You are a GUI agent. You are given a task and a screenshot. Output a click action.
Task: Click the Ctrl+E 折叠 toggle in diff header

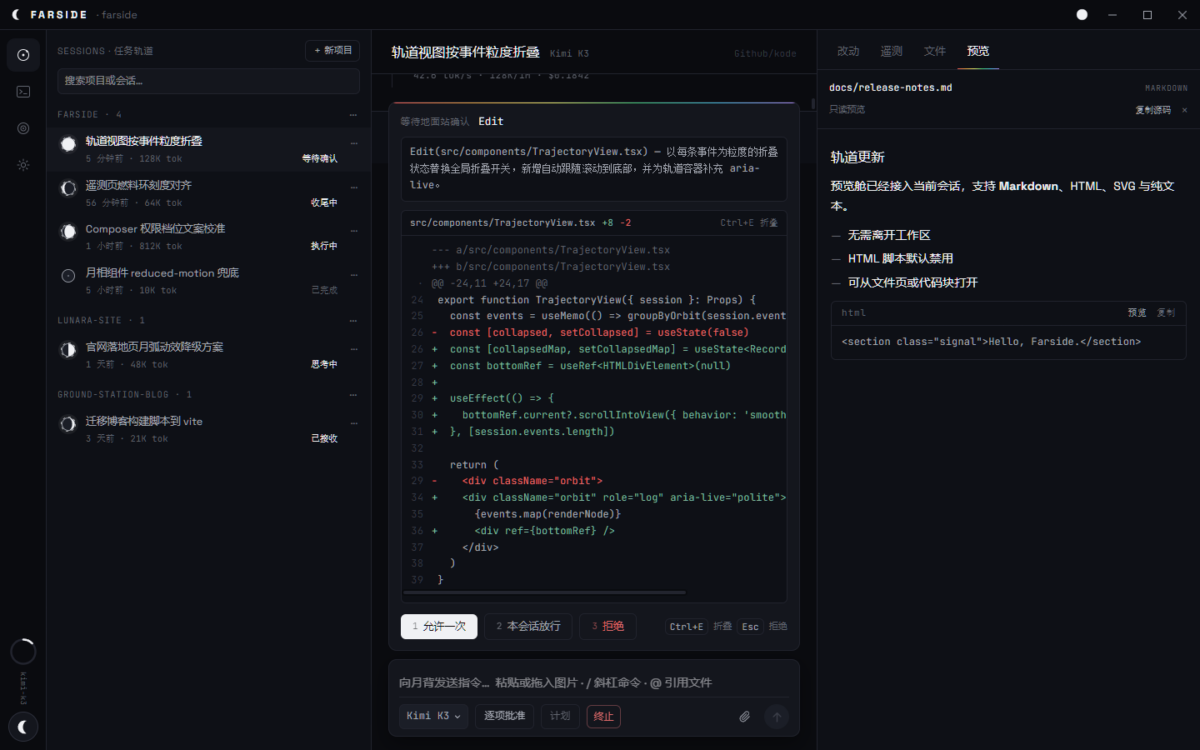tap(748, 223)
